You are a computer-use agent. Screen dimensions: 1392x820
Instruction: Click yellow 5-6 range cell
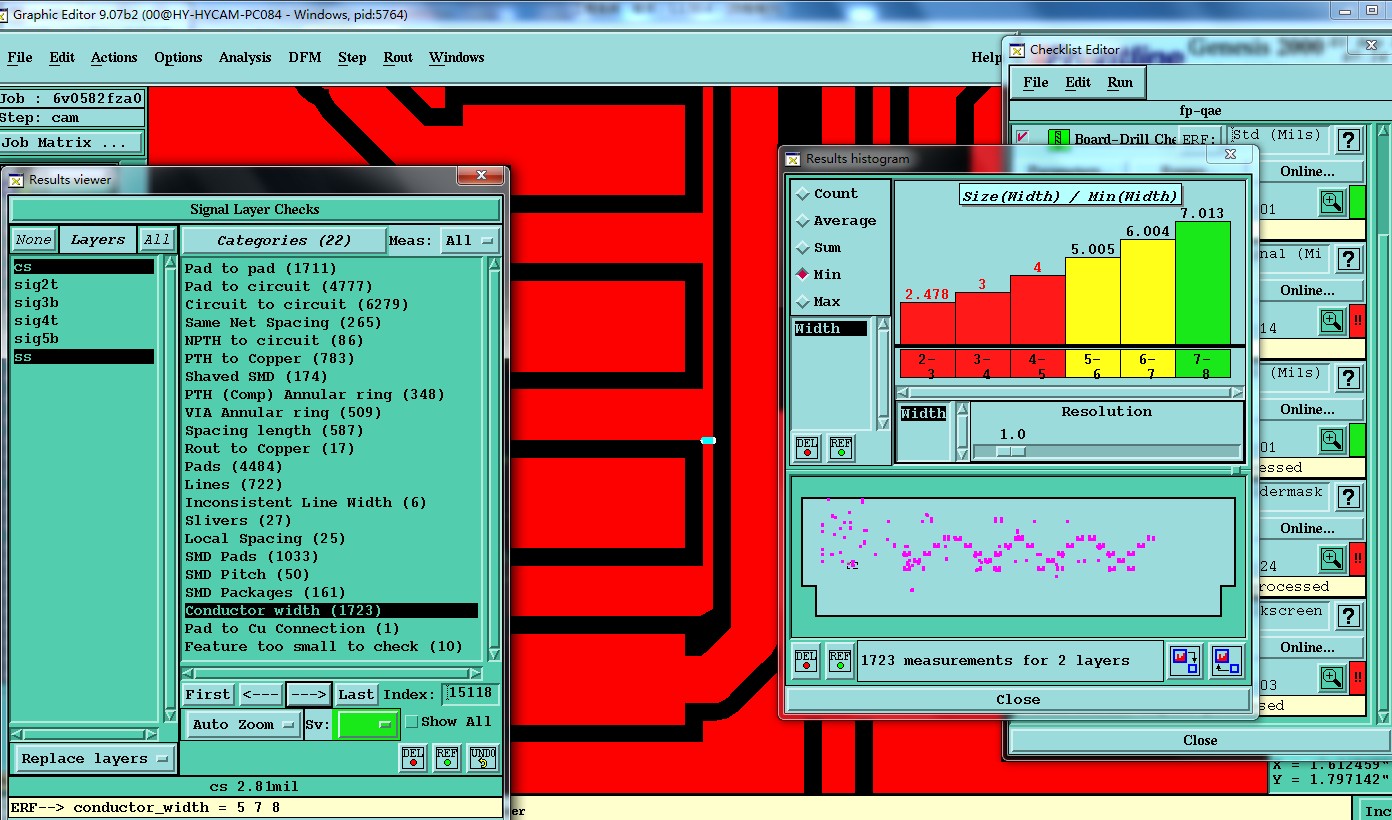(1093, 363)
